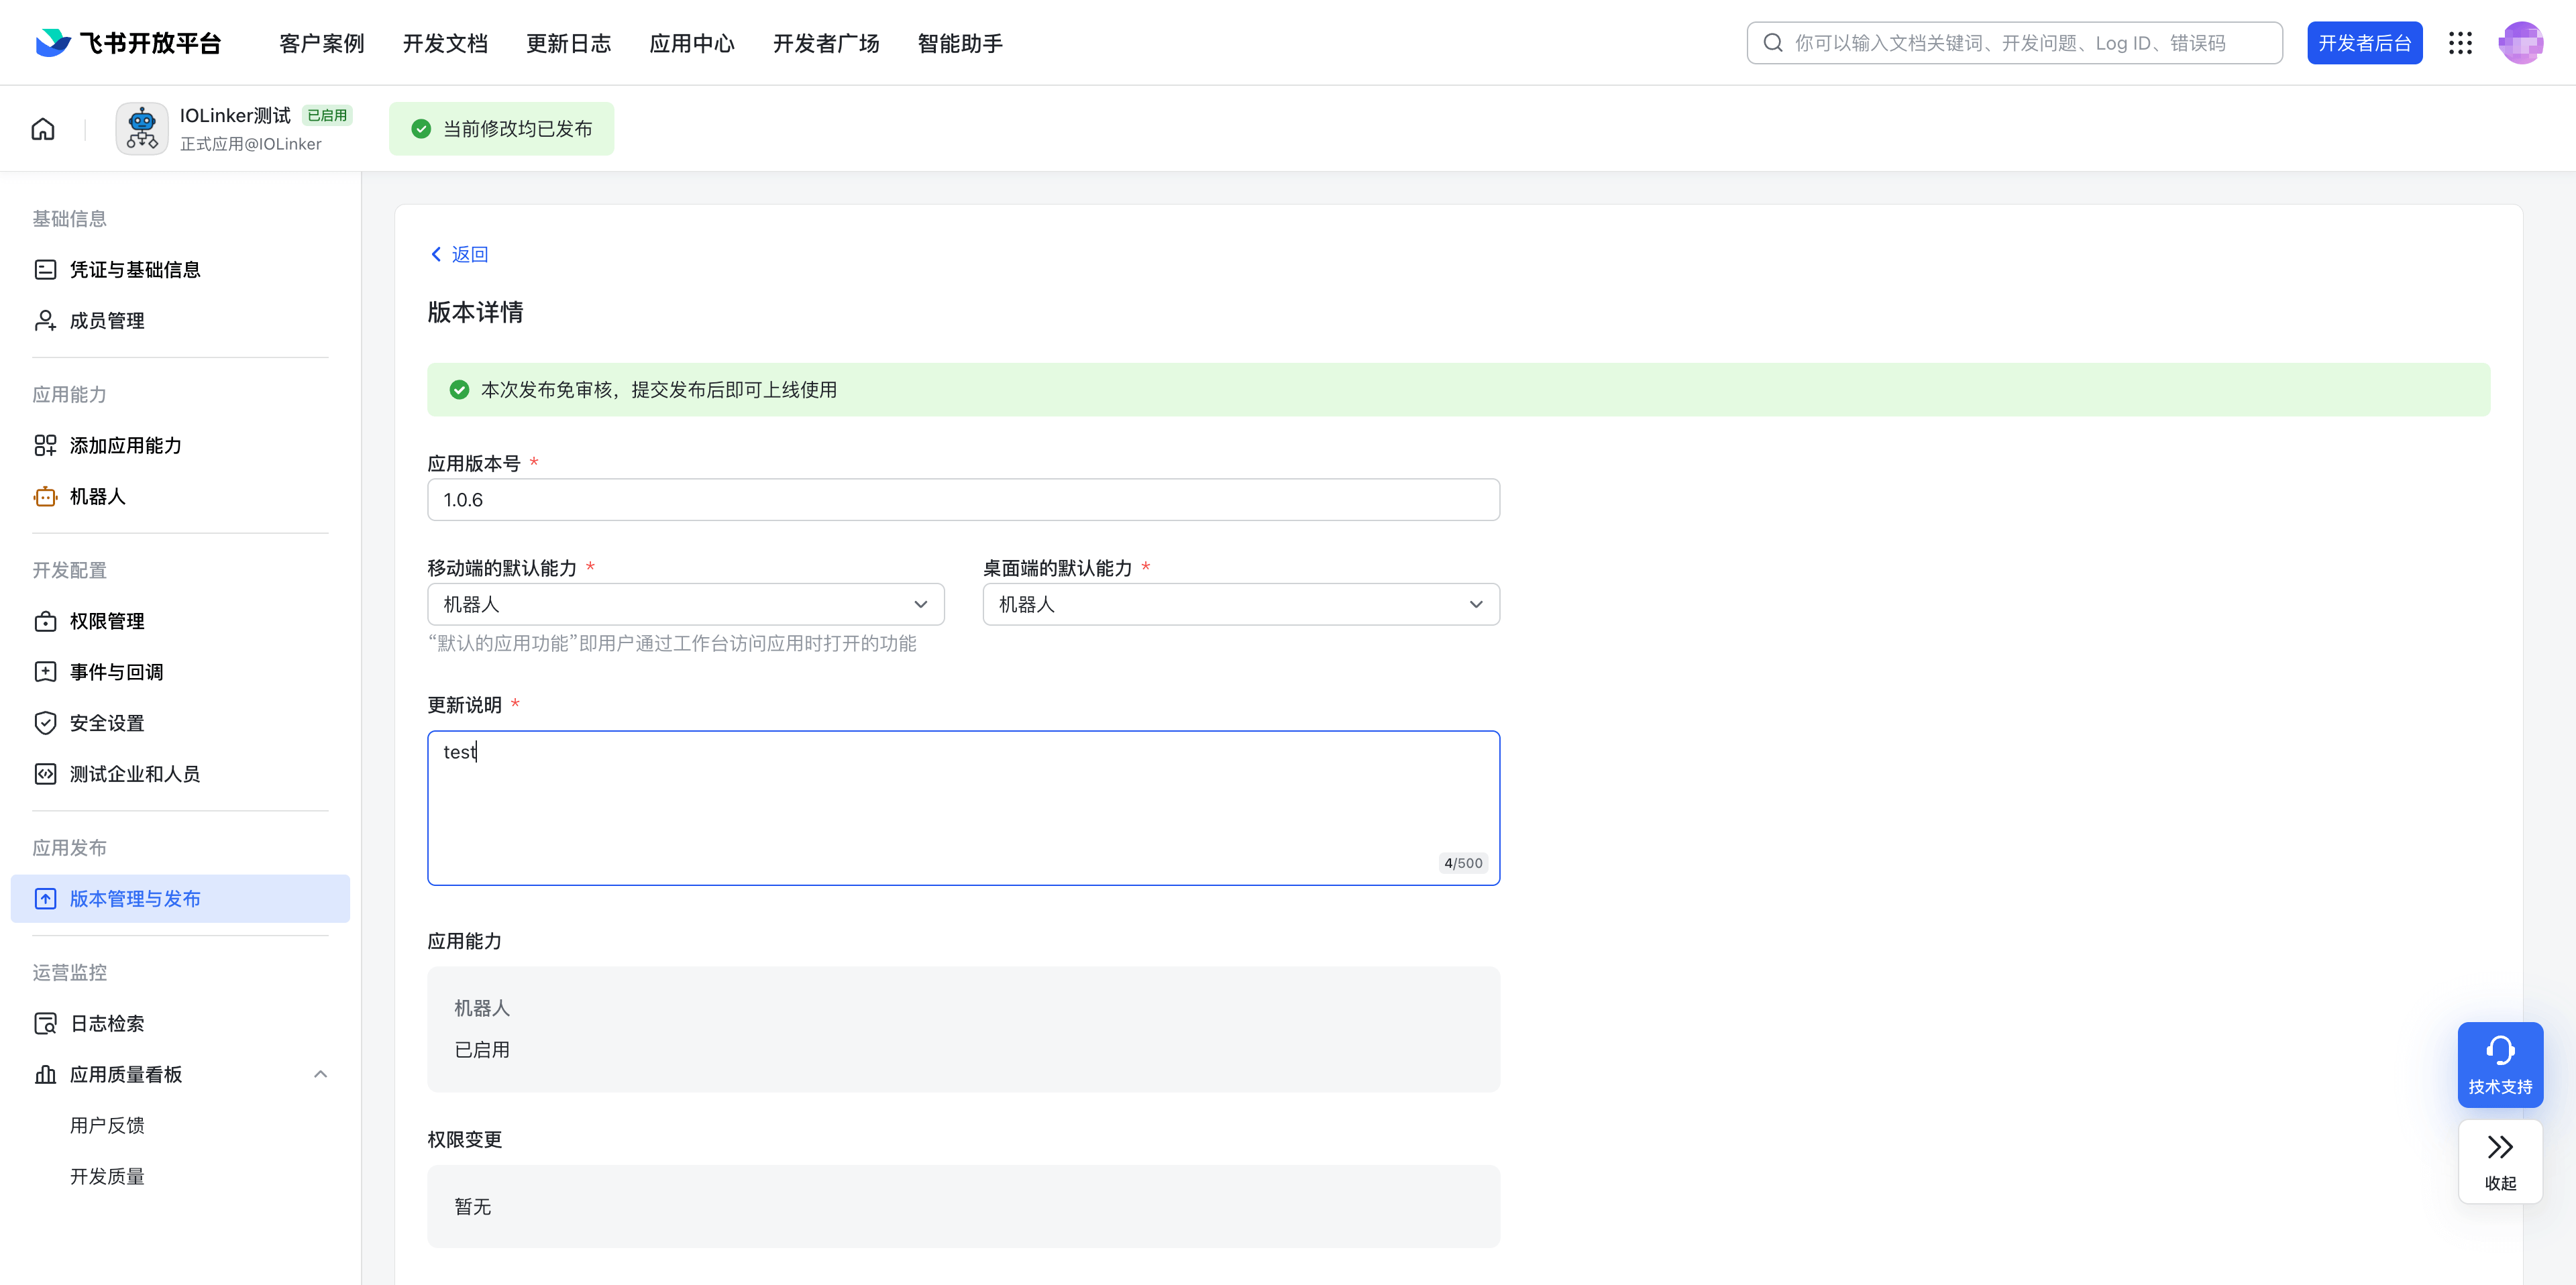Open the 机器人 sidebar item
Image resolution: width=2576 pixels, height=1285 pixels.
point(98,497)
